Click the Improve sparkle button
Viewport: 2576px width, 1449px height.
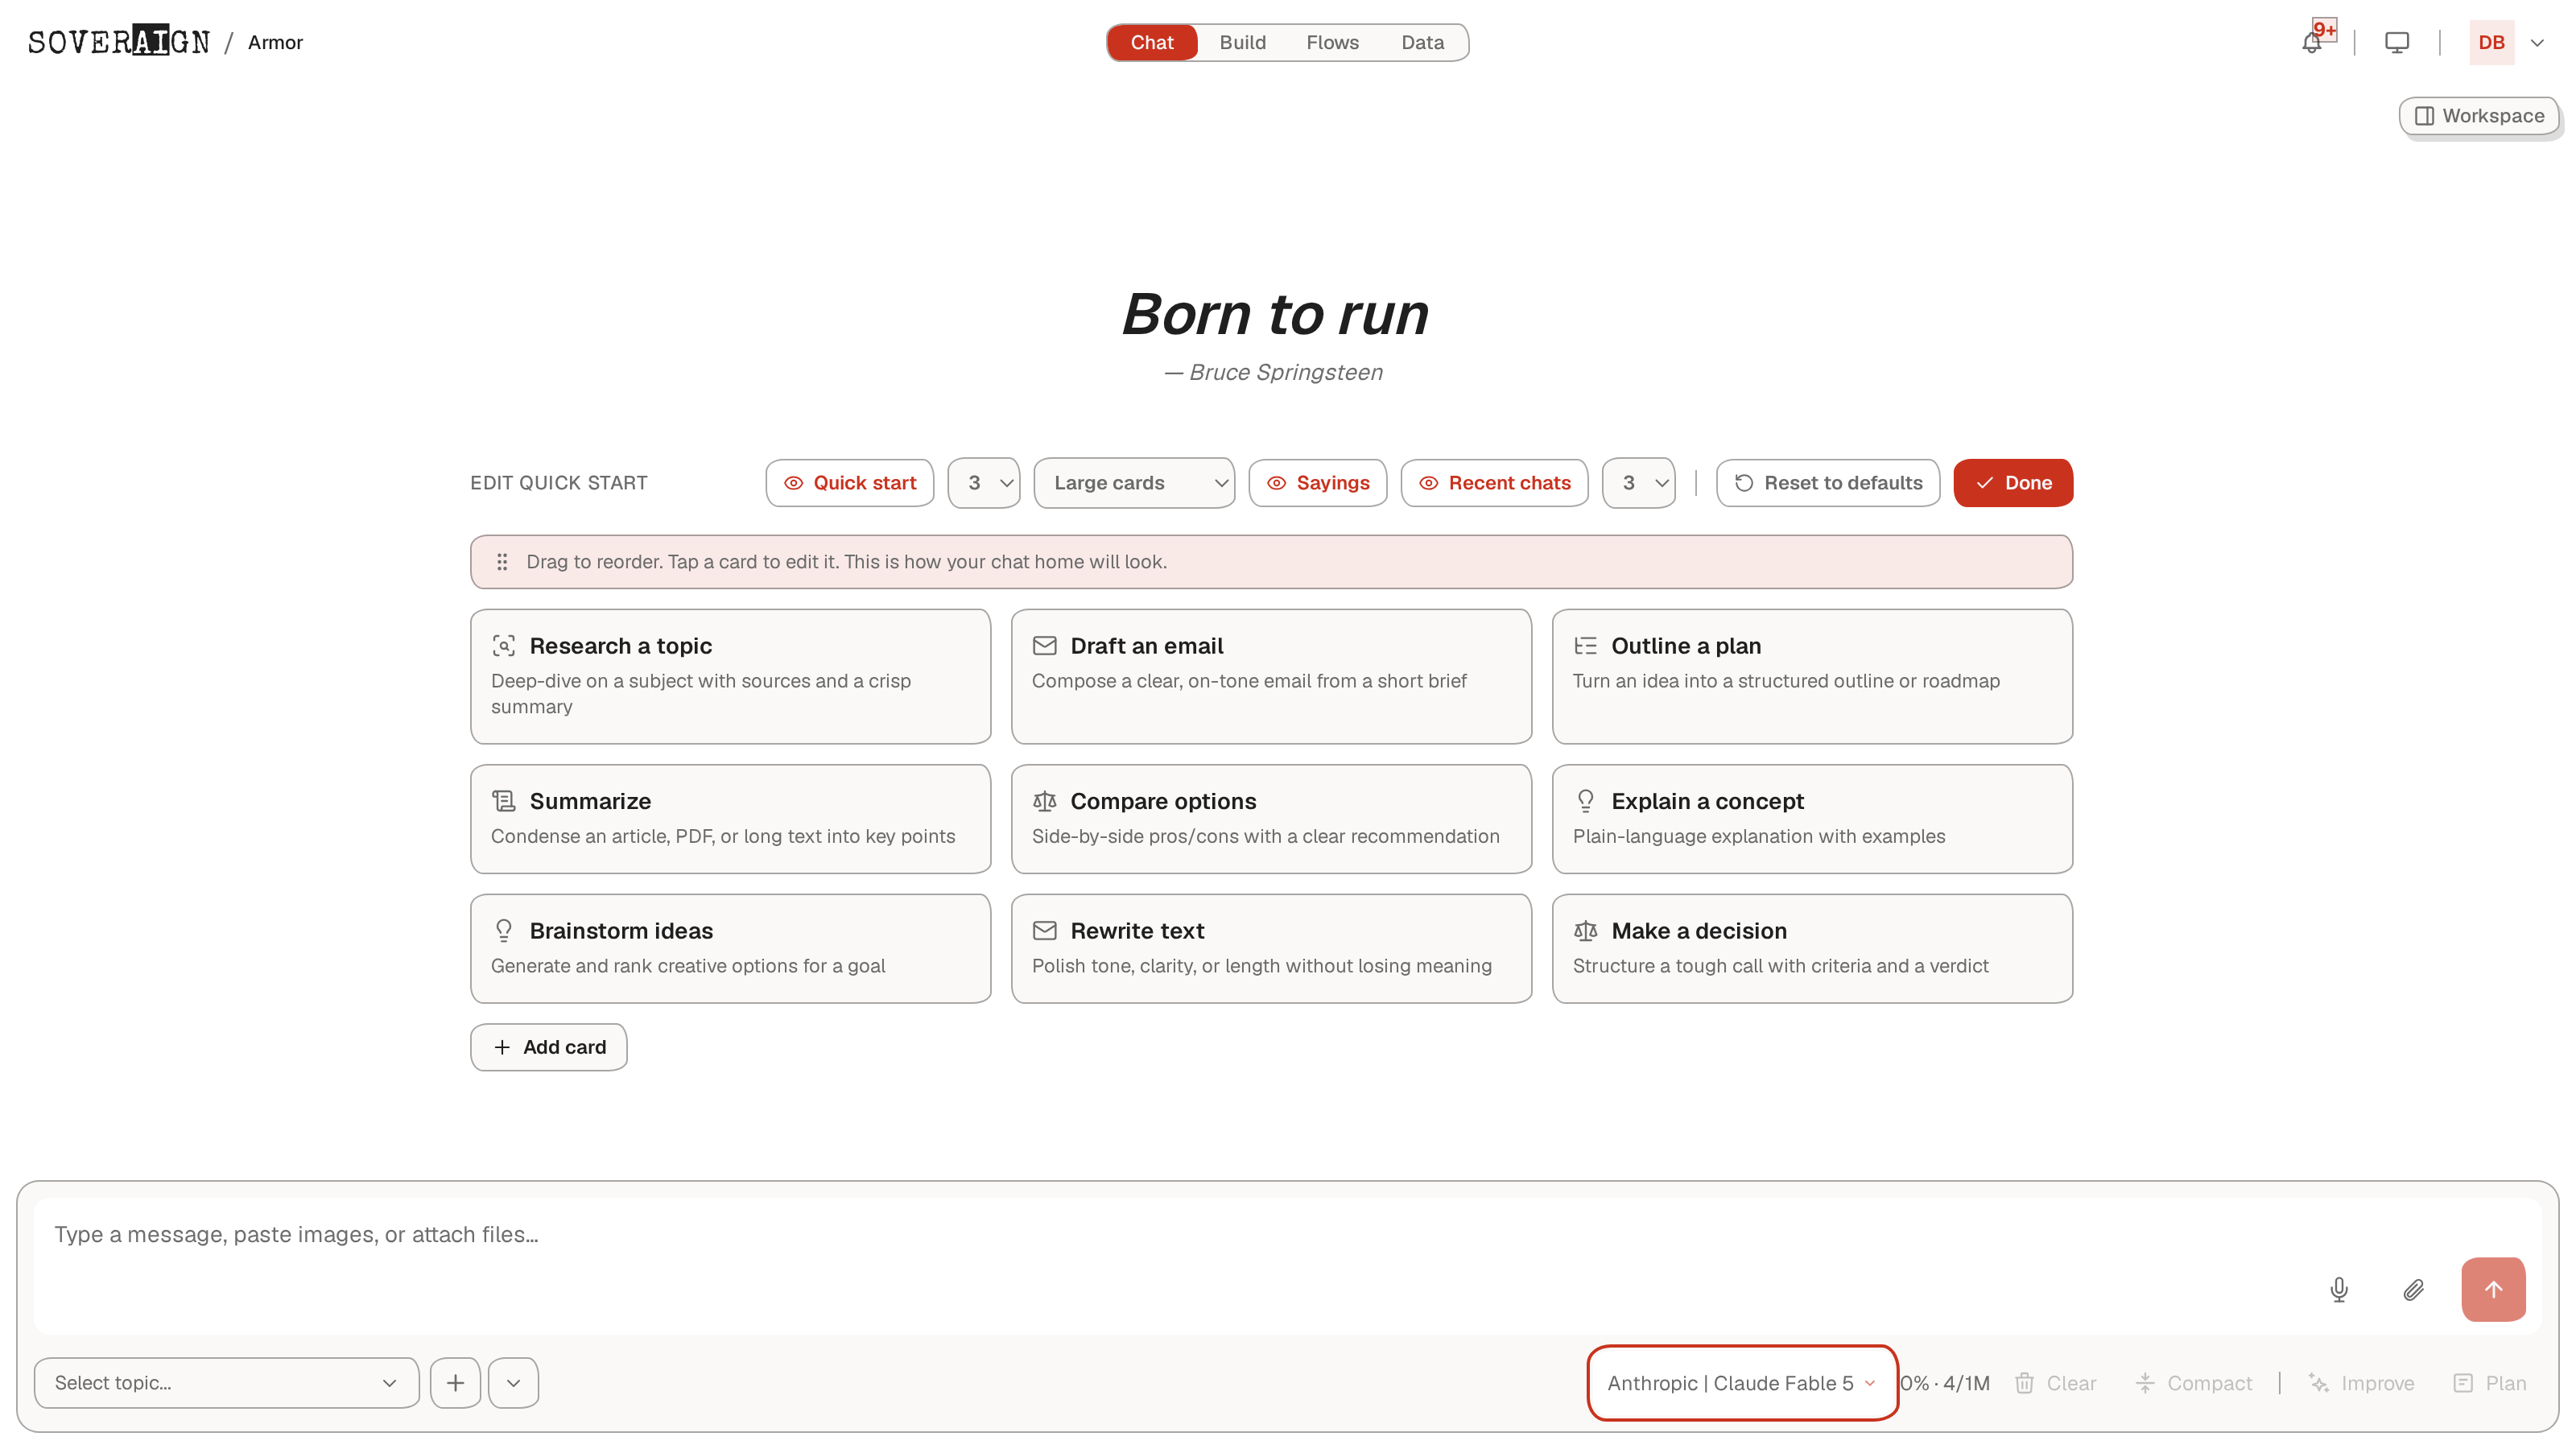[x=2362, y=1384]
